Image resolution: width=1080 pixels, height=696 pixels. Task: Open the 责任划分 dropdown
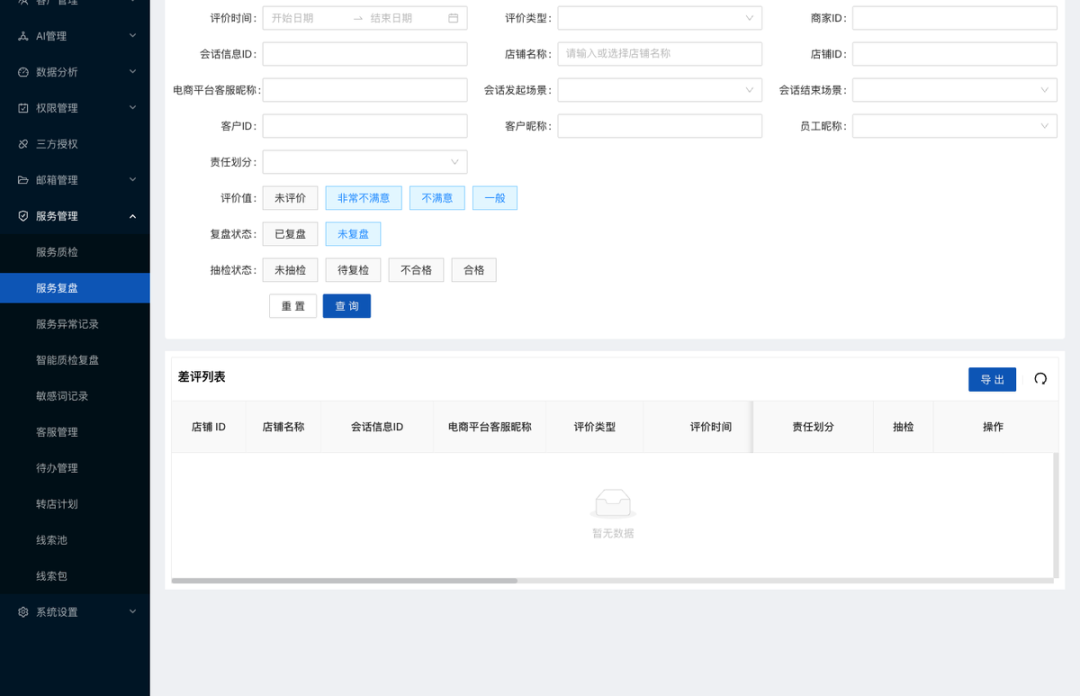[365, 162]
